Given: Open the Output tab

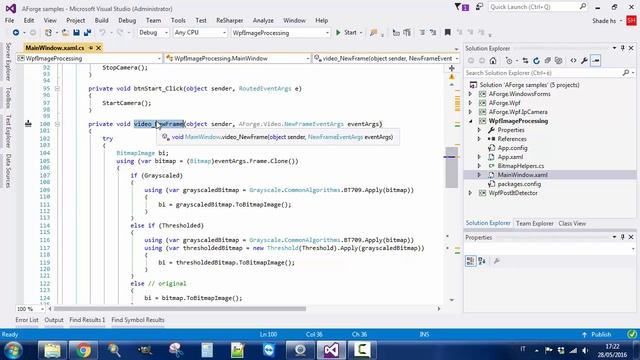Looking at the screenshot, I should tap(54, 320).
